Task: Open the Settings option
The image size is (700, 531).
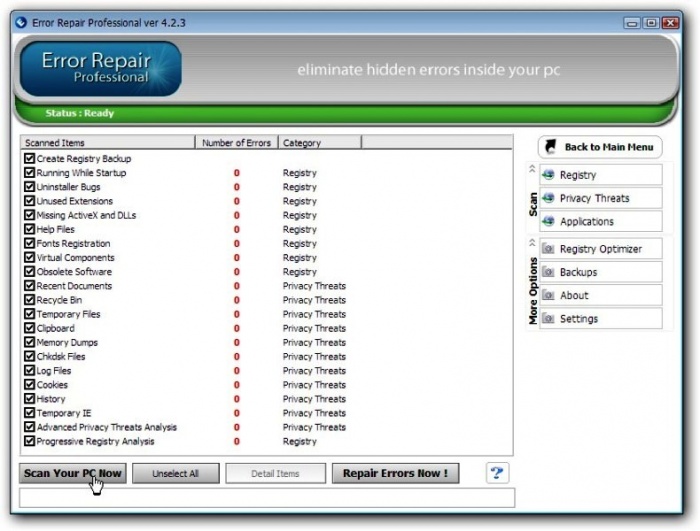Action: coord(601,318)
